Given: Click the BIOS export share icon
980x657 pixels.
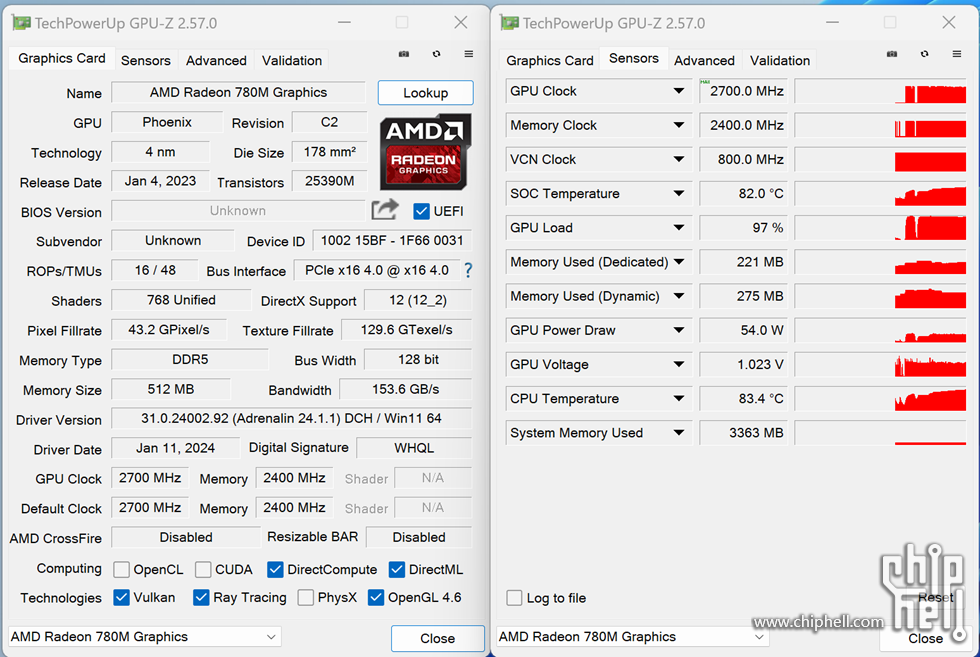Looking at the screenshot, I should (x=384, y=209).
